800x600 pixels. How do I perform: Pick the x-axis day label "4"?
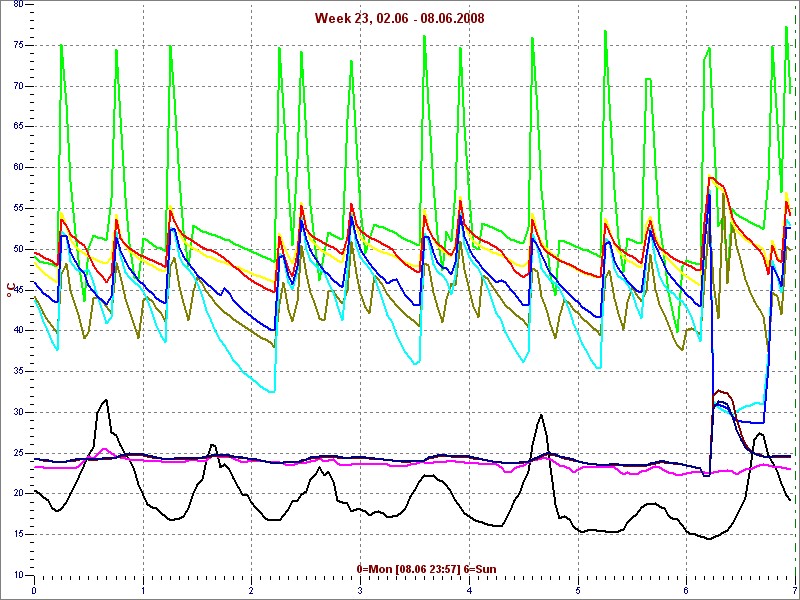tap(469, 592)
